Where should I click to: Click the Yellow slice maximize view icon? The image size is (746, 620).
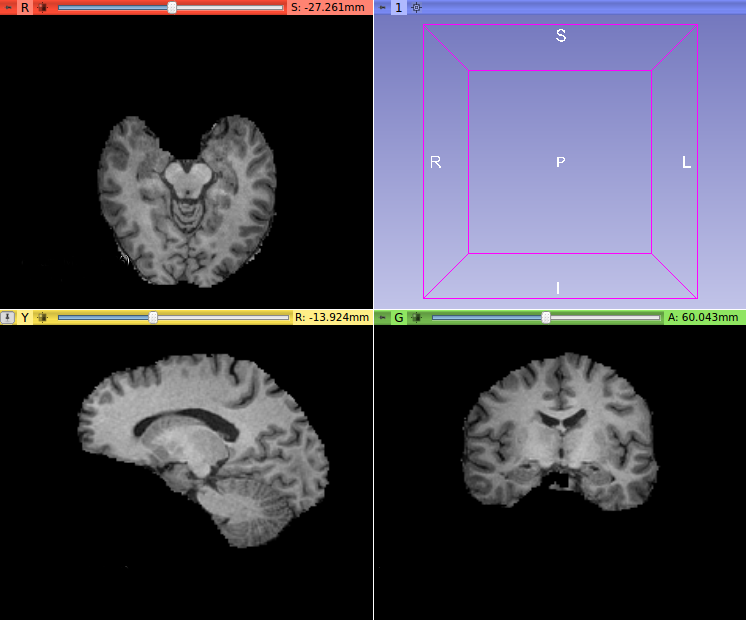(x=42, y=317)
